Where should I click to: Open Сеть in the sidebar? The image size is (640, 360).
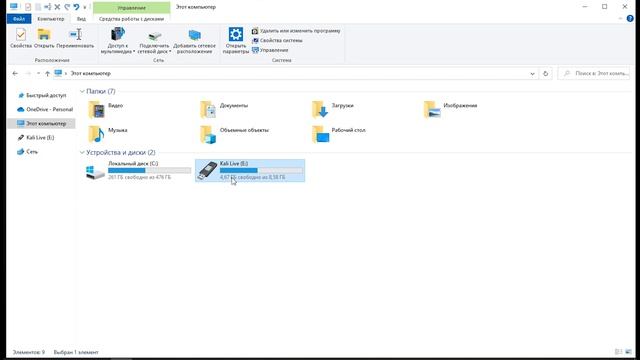coord(28,151)
